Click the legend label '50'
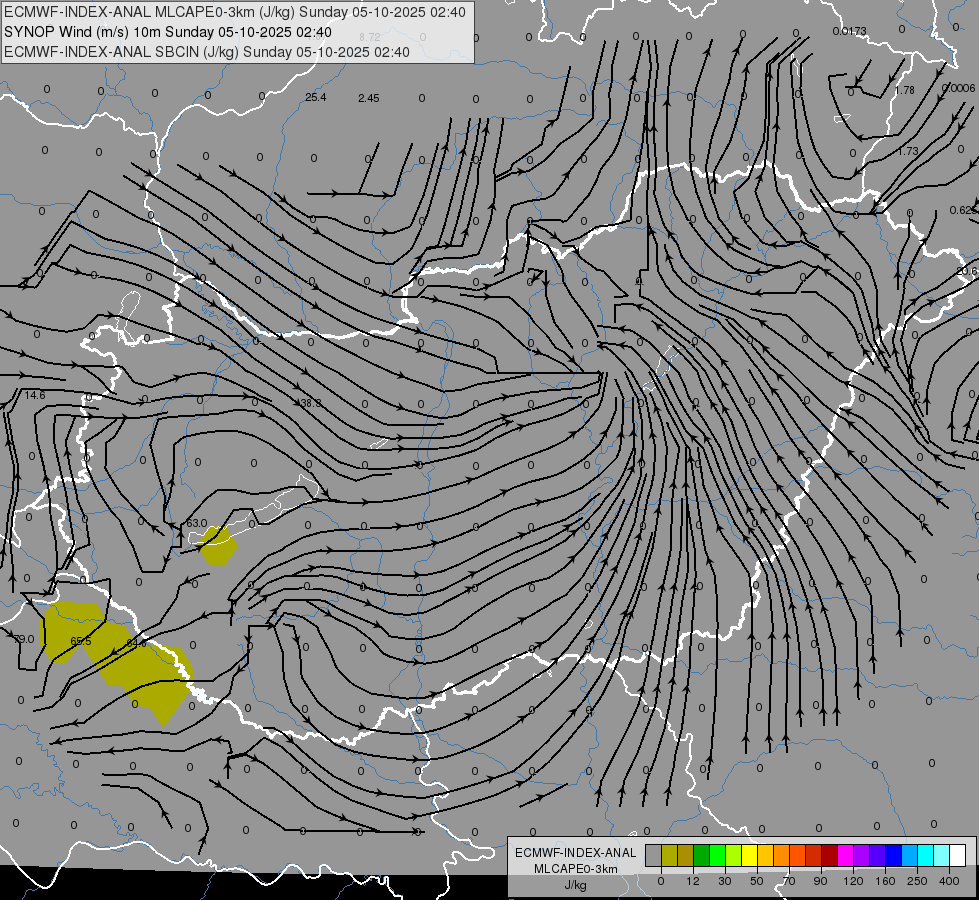The width and height of the screenshot is (979, 900). (x=757, y=881)
